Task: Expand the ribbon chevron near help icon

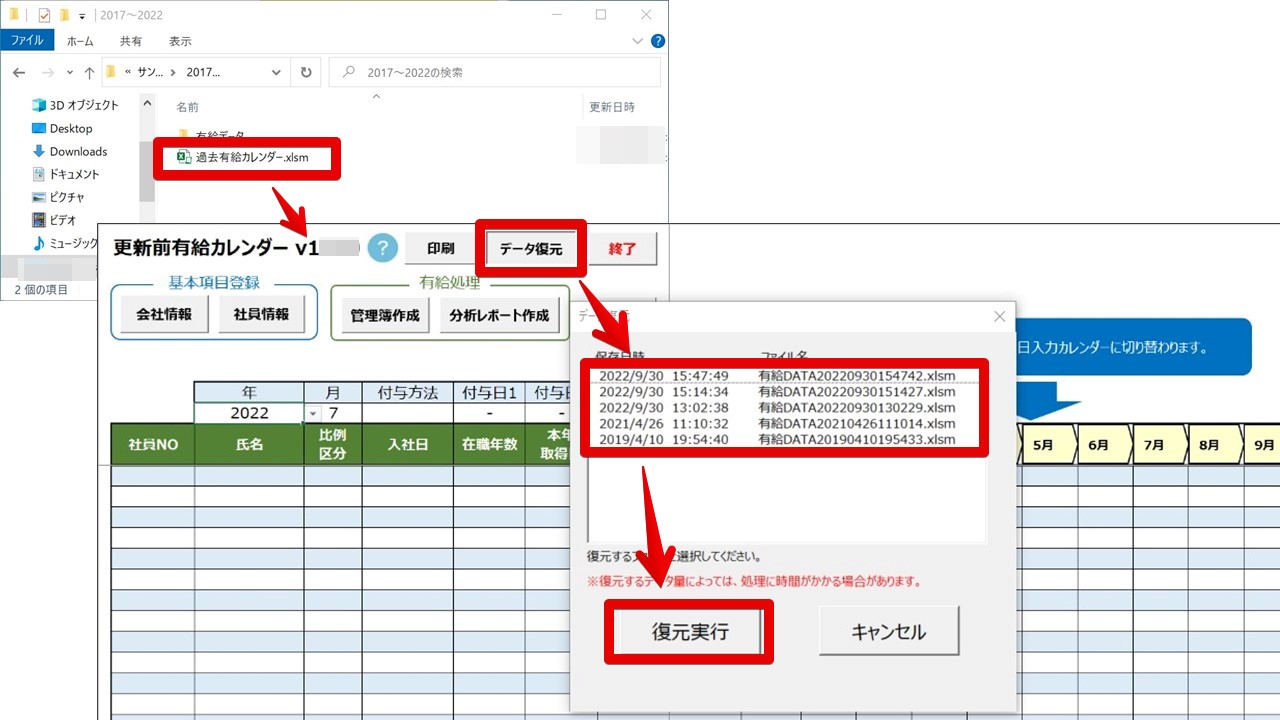Action: point(638,41)
